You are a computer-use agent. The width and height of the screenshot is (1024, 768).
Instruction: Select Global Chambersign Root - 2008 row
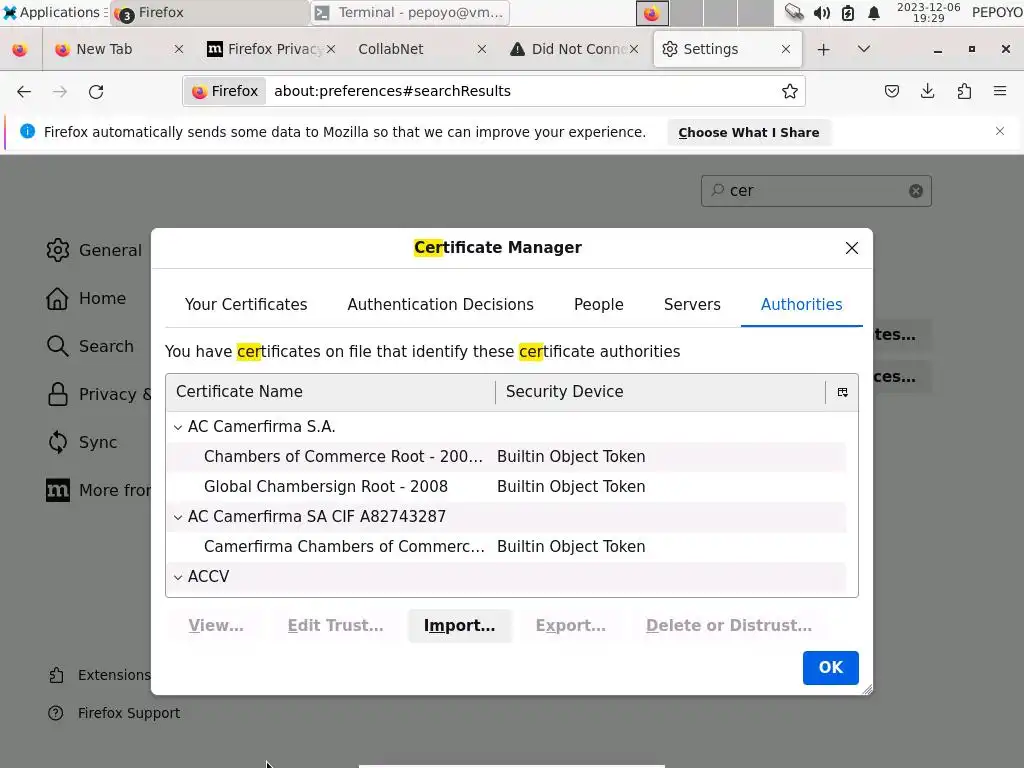click(x=506, y=487)
